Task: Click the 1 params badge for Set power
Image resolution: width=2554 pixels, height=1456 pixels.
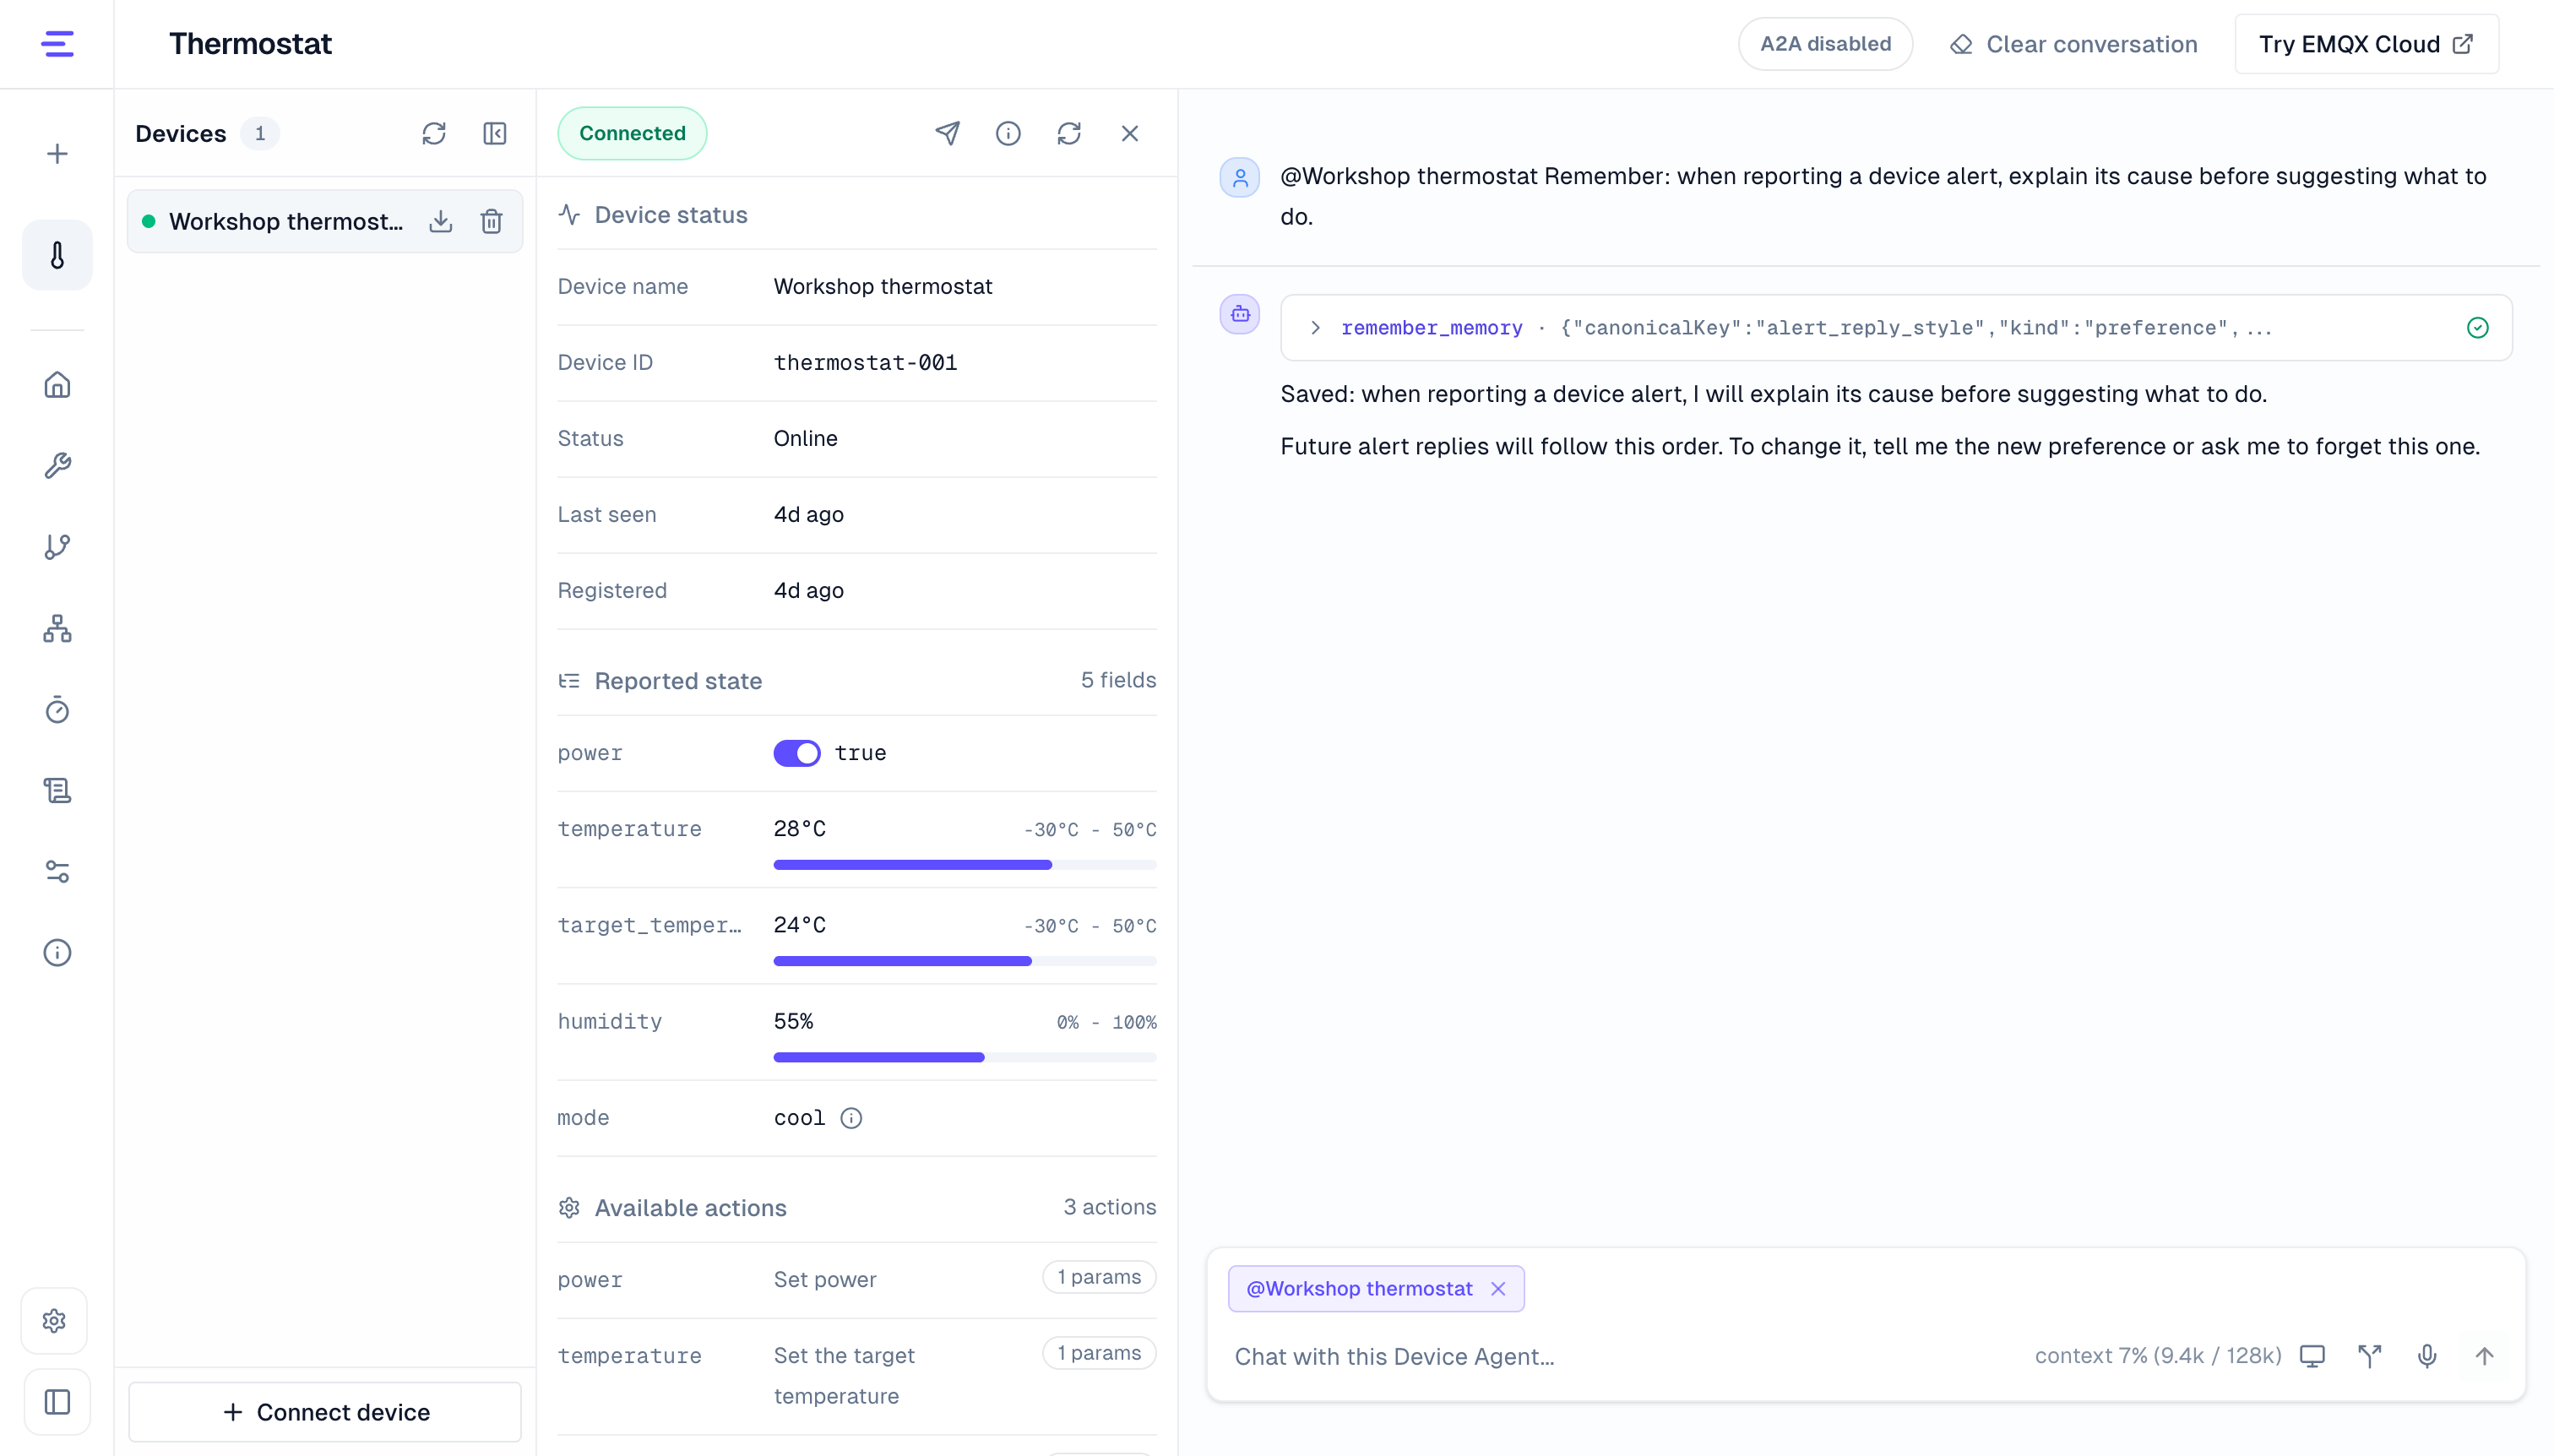Action: tap(1099, 1277)
